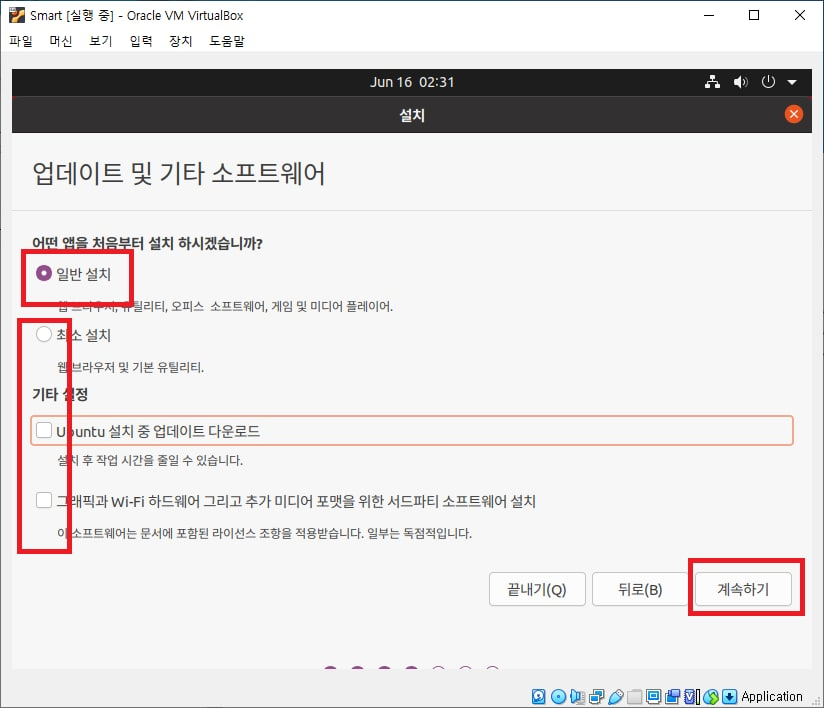Screen dimensions: 824x708
Task: Click the Ubuntu volume speaker icon
Action: pyautogui.click(x=740, y=82)
